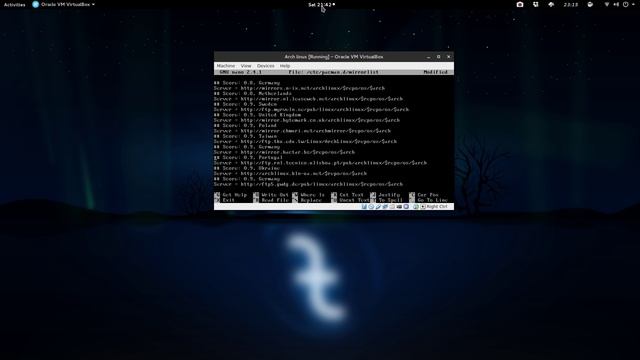Screen dimensions: 640x360
Task: Click the Arch linux [Running] window title bar
Action: pyautogui.click(x=333, y=57)
